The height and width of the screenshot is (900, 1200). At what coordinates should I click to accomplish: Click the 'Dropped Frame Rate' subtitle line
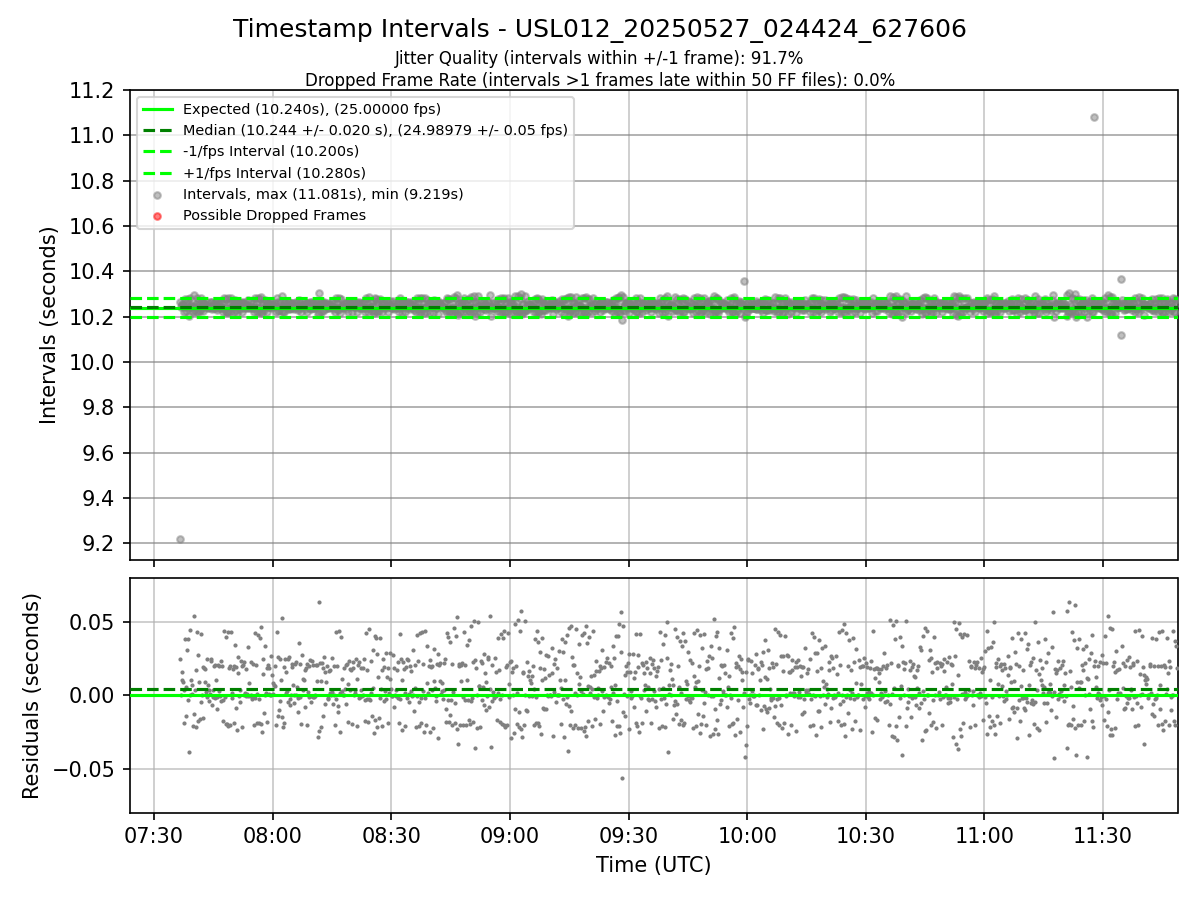[600, 80]
